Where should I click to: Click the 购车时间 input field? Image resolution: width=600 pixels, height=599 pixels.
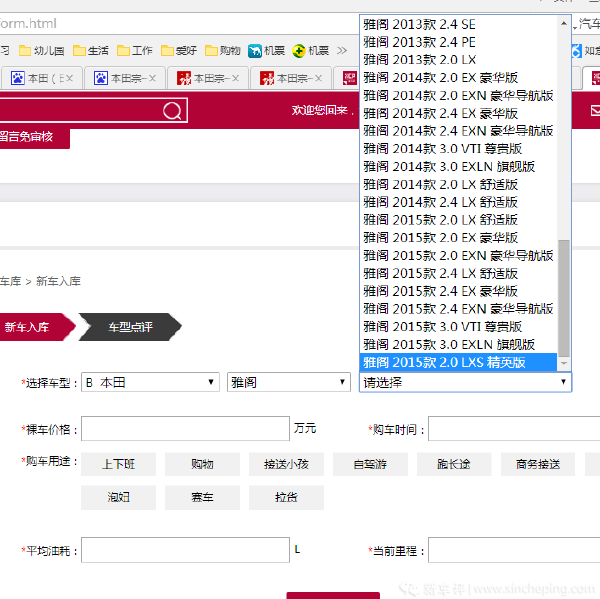[514, 429]
